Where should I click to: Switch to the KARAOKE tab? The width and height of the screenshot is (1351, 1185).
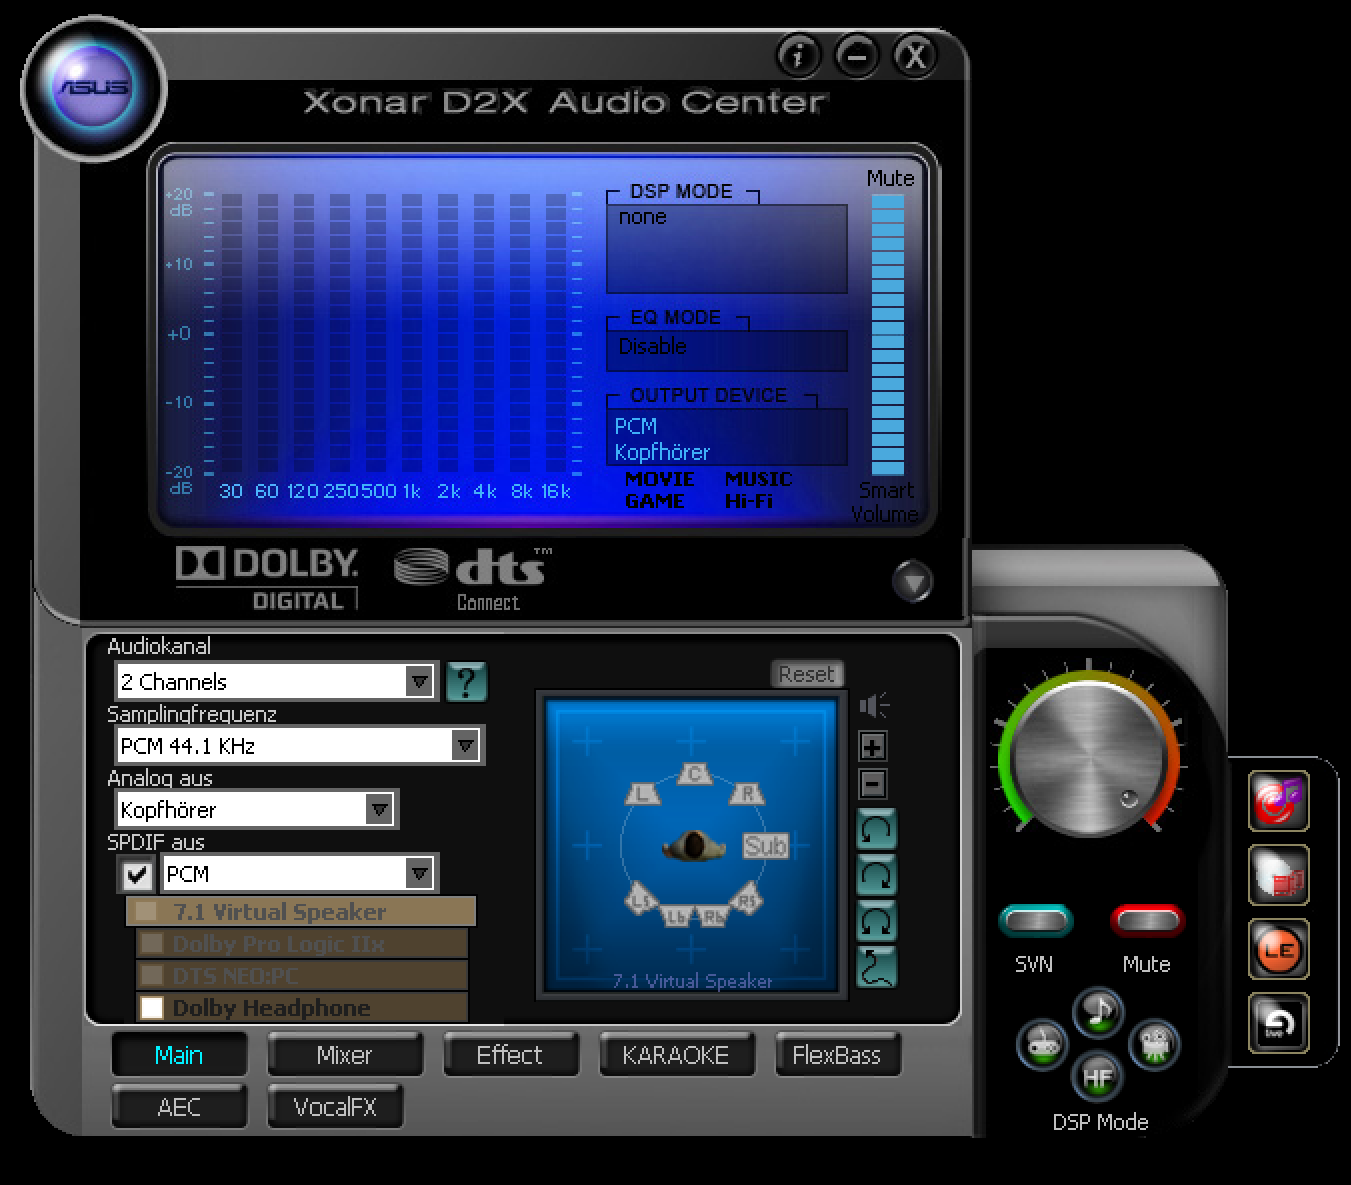(676, 1055)
